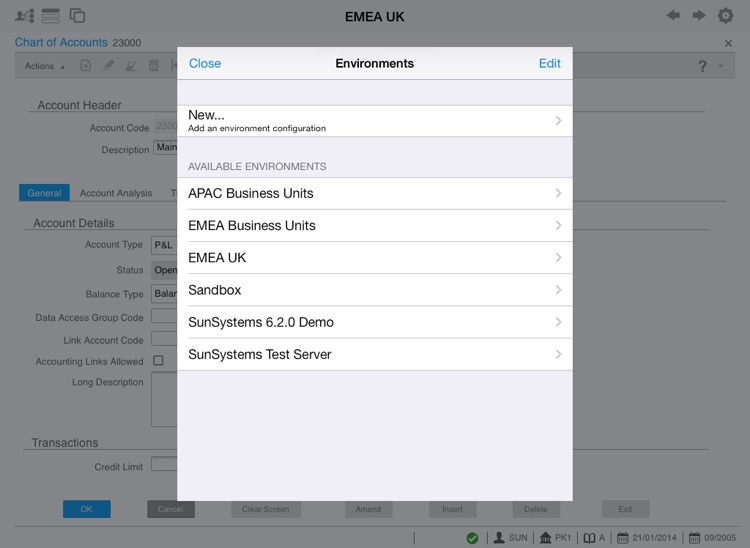Screen dimensions: 750x548
Task: Click the pencil edit toolbar icon
Action: 109,66
